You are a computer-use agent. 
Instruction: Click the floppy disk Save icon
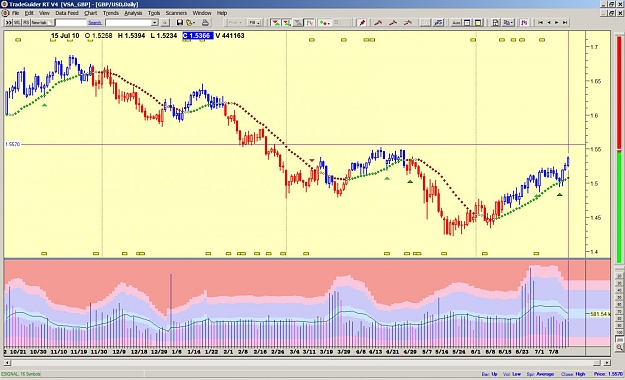180,23
